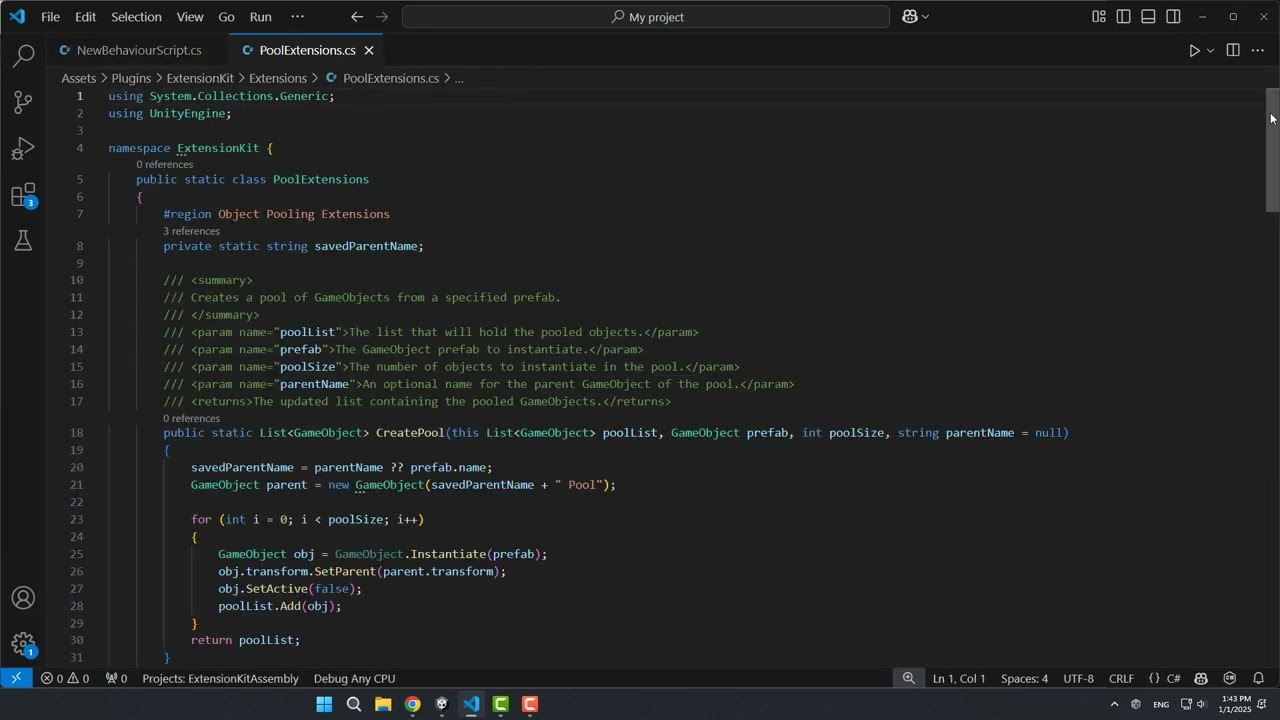Open the ExtensionKit breadcrumb folder

[x=200, y=78]
